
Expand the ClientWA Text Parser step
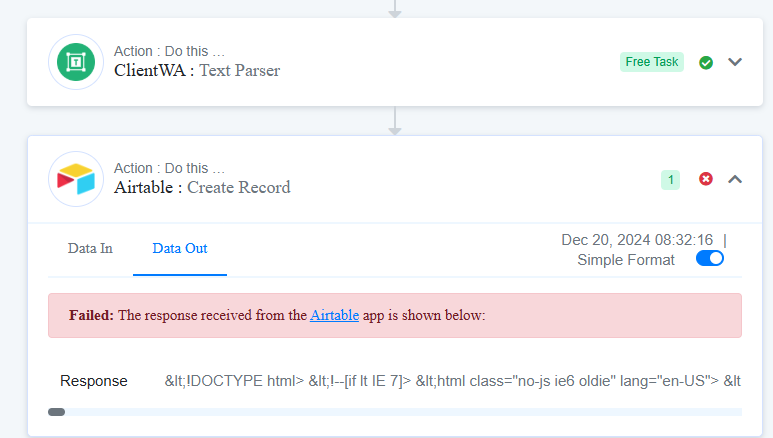(x=735, y=62)
